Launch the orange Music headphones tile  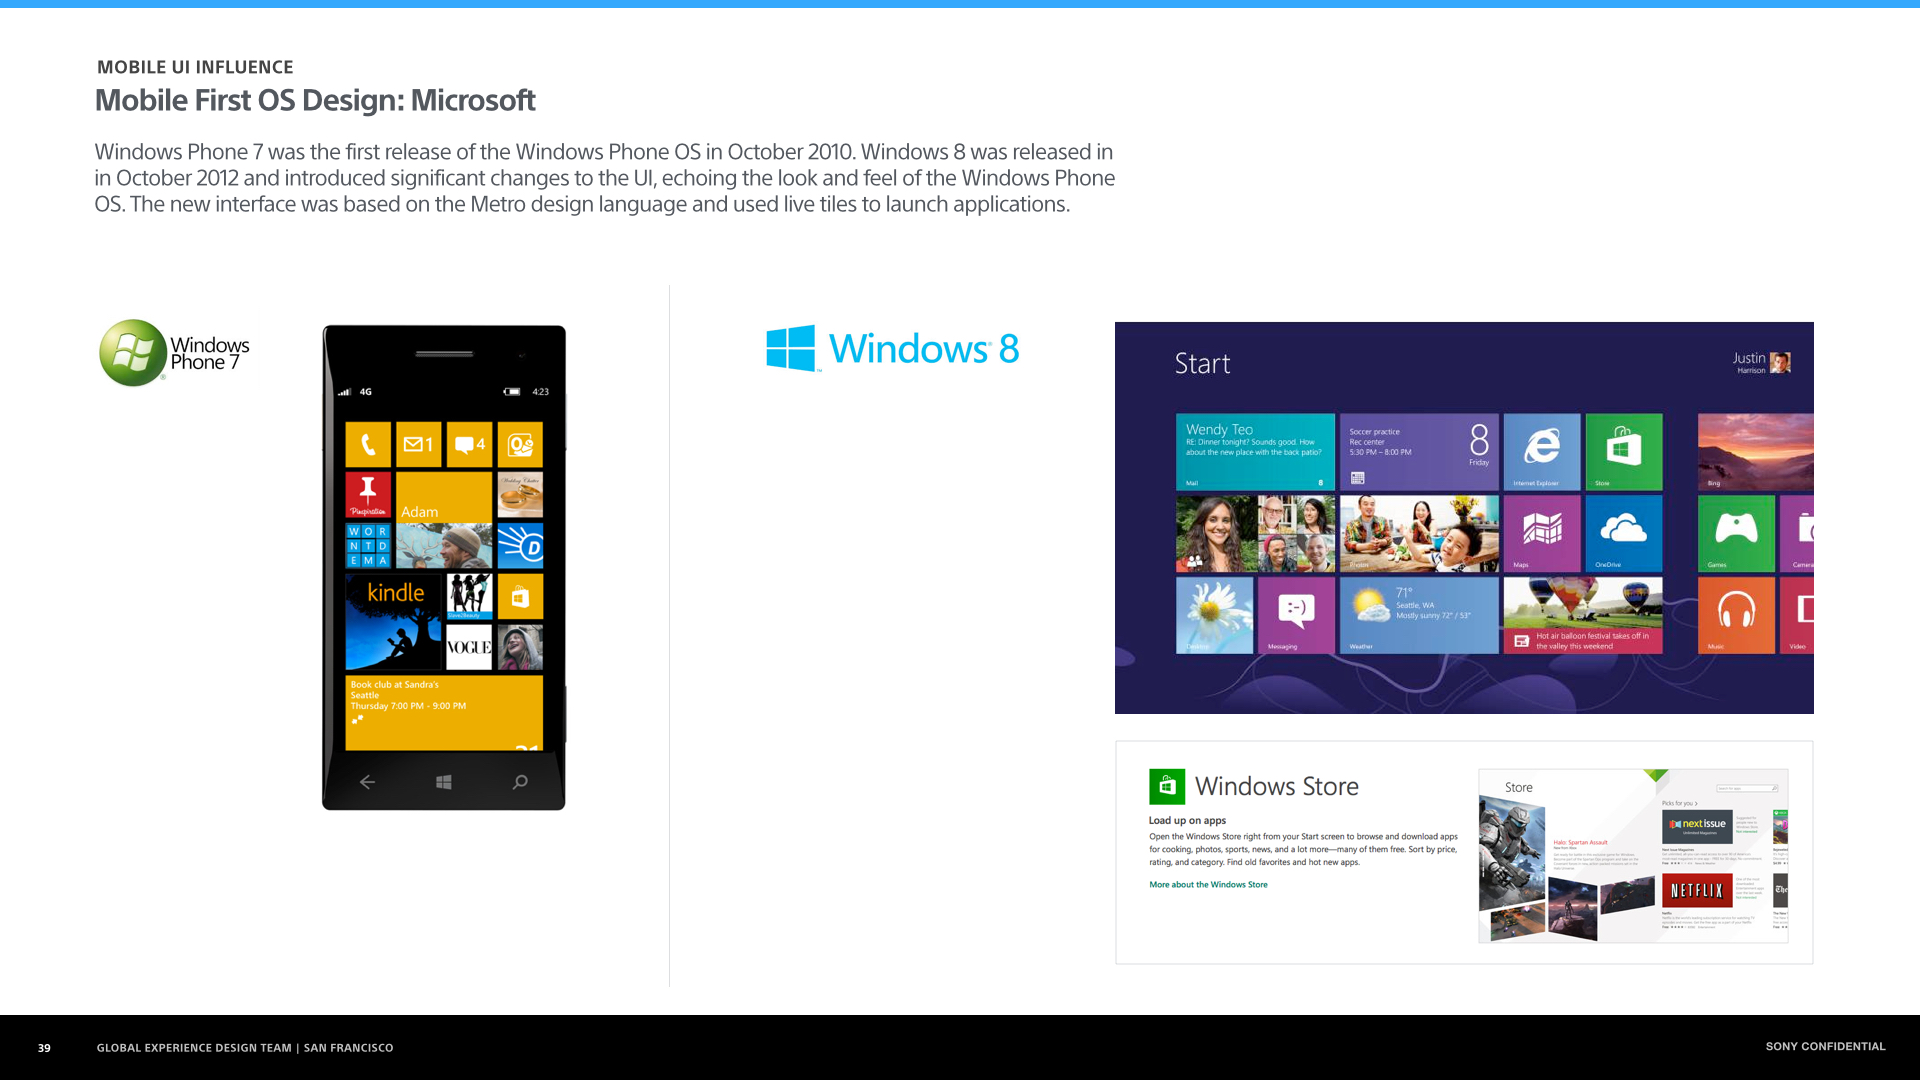(x=1736, y=616)
